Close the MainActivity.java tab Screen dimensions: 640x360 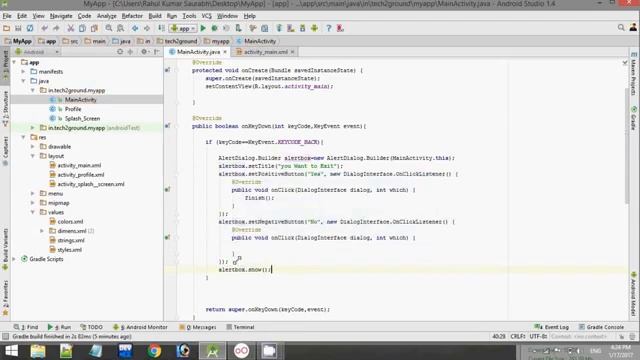[225, 52]
